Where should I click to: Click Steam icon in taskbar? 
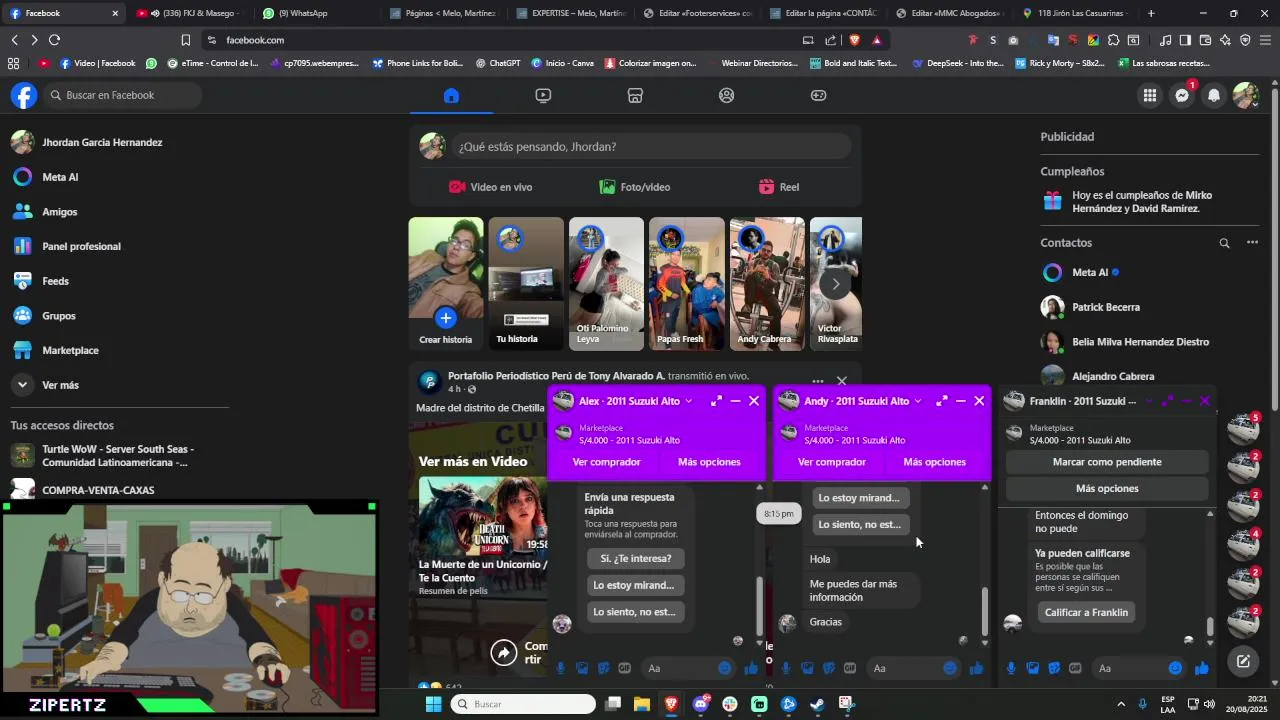tap(817, 704)
